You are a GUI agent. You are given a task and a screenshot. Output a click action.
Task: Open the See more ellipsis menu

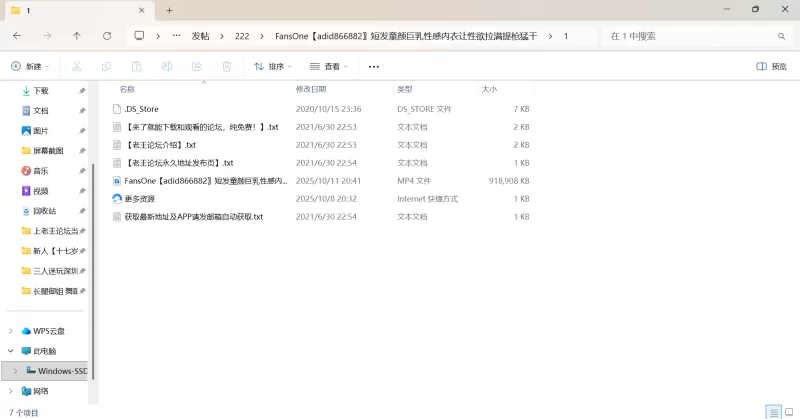(x=374, y=66)
